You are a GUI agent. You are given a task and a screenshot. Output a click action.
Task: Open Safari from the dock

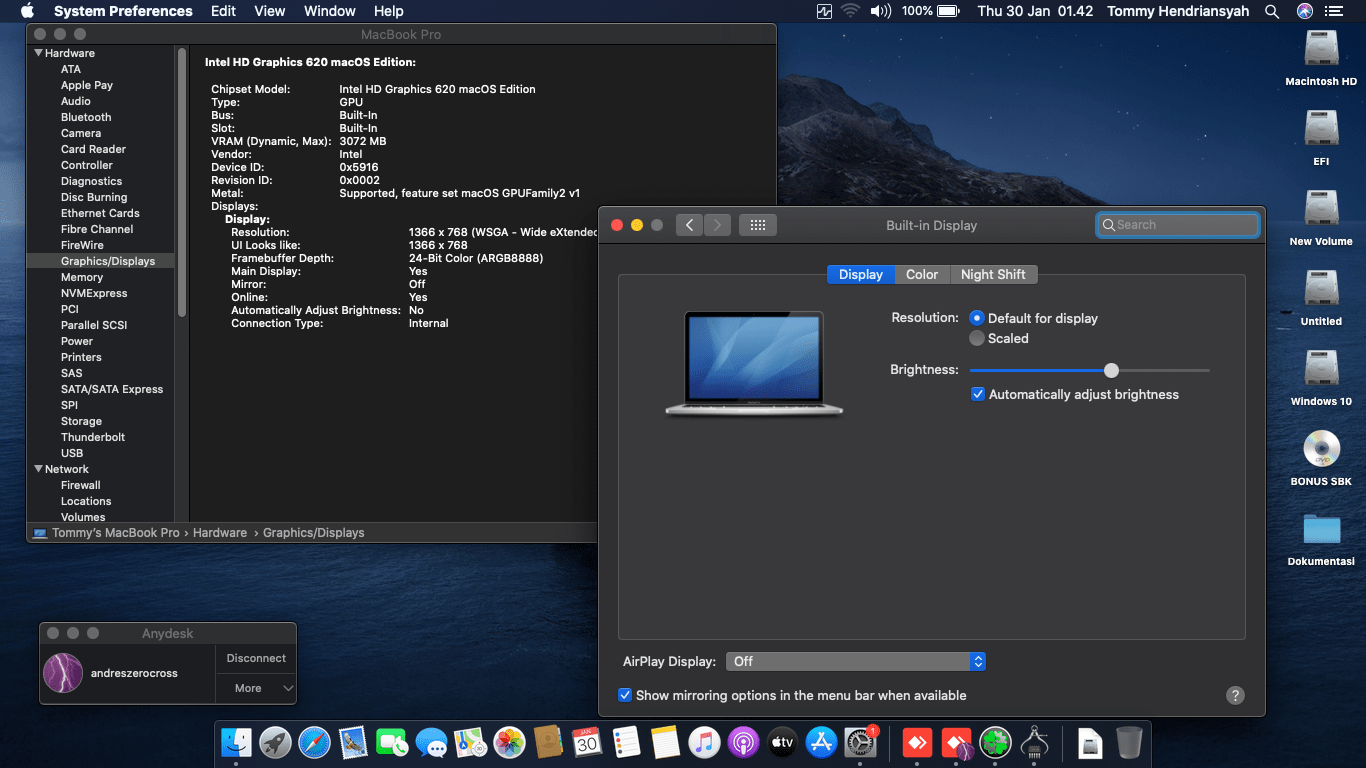tap(314, 742)
